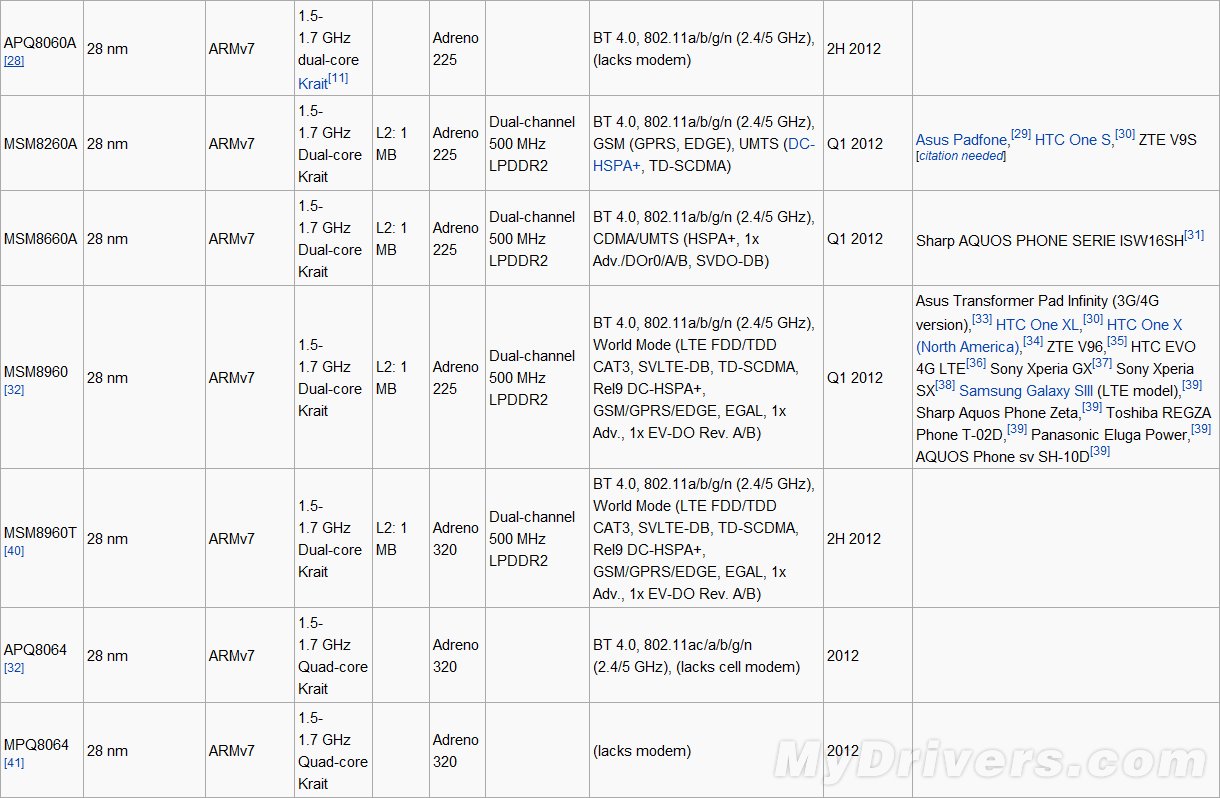
Task: Open reference [28] under APQ8060A
Action: click(14, 61)
